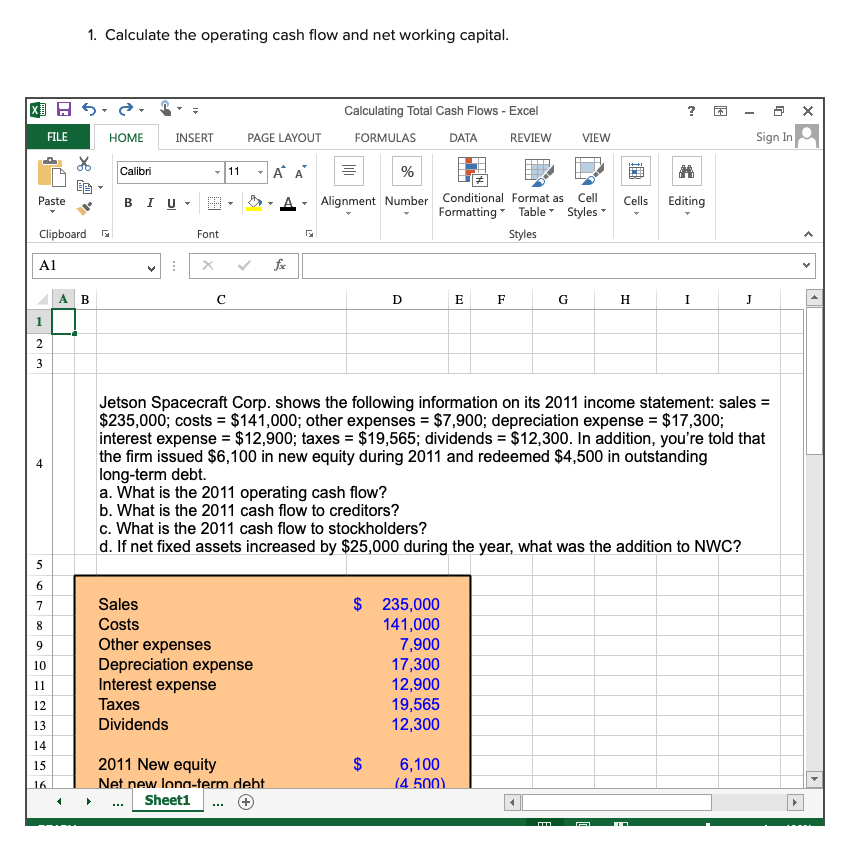The image size is (859, 845).
Task: Toggle bold formatting
Action: click(x=127, y=202)
